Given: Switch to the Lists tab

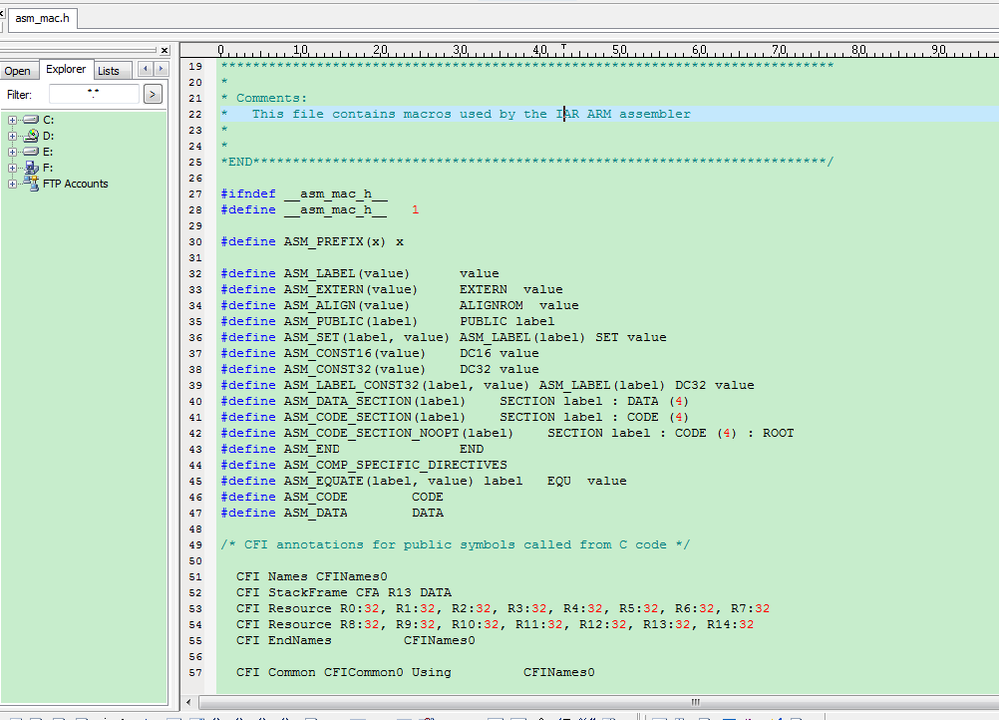Looking at the screenshot, I should (x=108, y=71).
